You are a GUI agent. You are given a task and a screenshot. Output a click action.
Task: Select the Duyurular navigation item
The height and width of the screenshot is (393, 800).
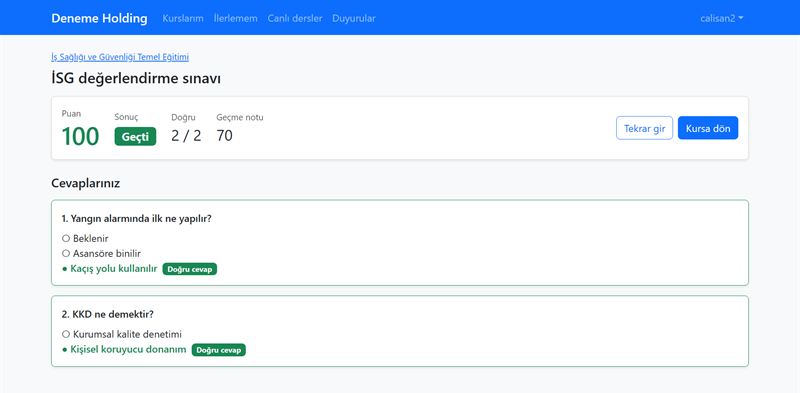pyautogui.click(x=354, y=18)
